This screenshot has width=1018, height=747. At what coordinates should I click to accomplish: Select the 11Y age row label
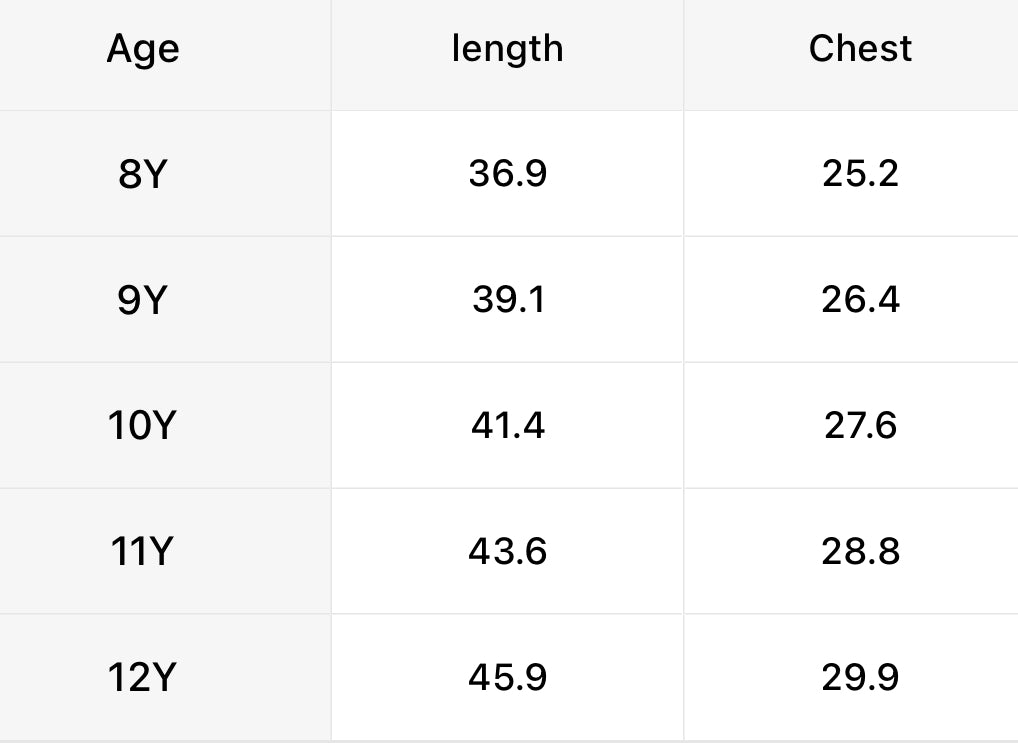point(142,552)
